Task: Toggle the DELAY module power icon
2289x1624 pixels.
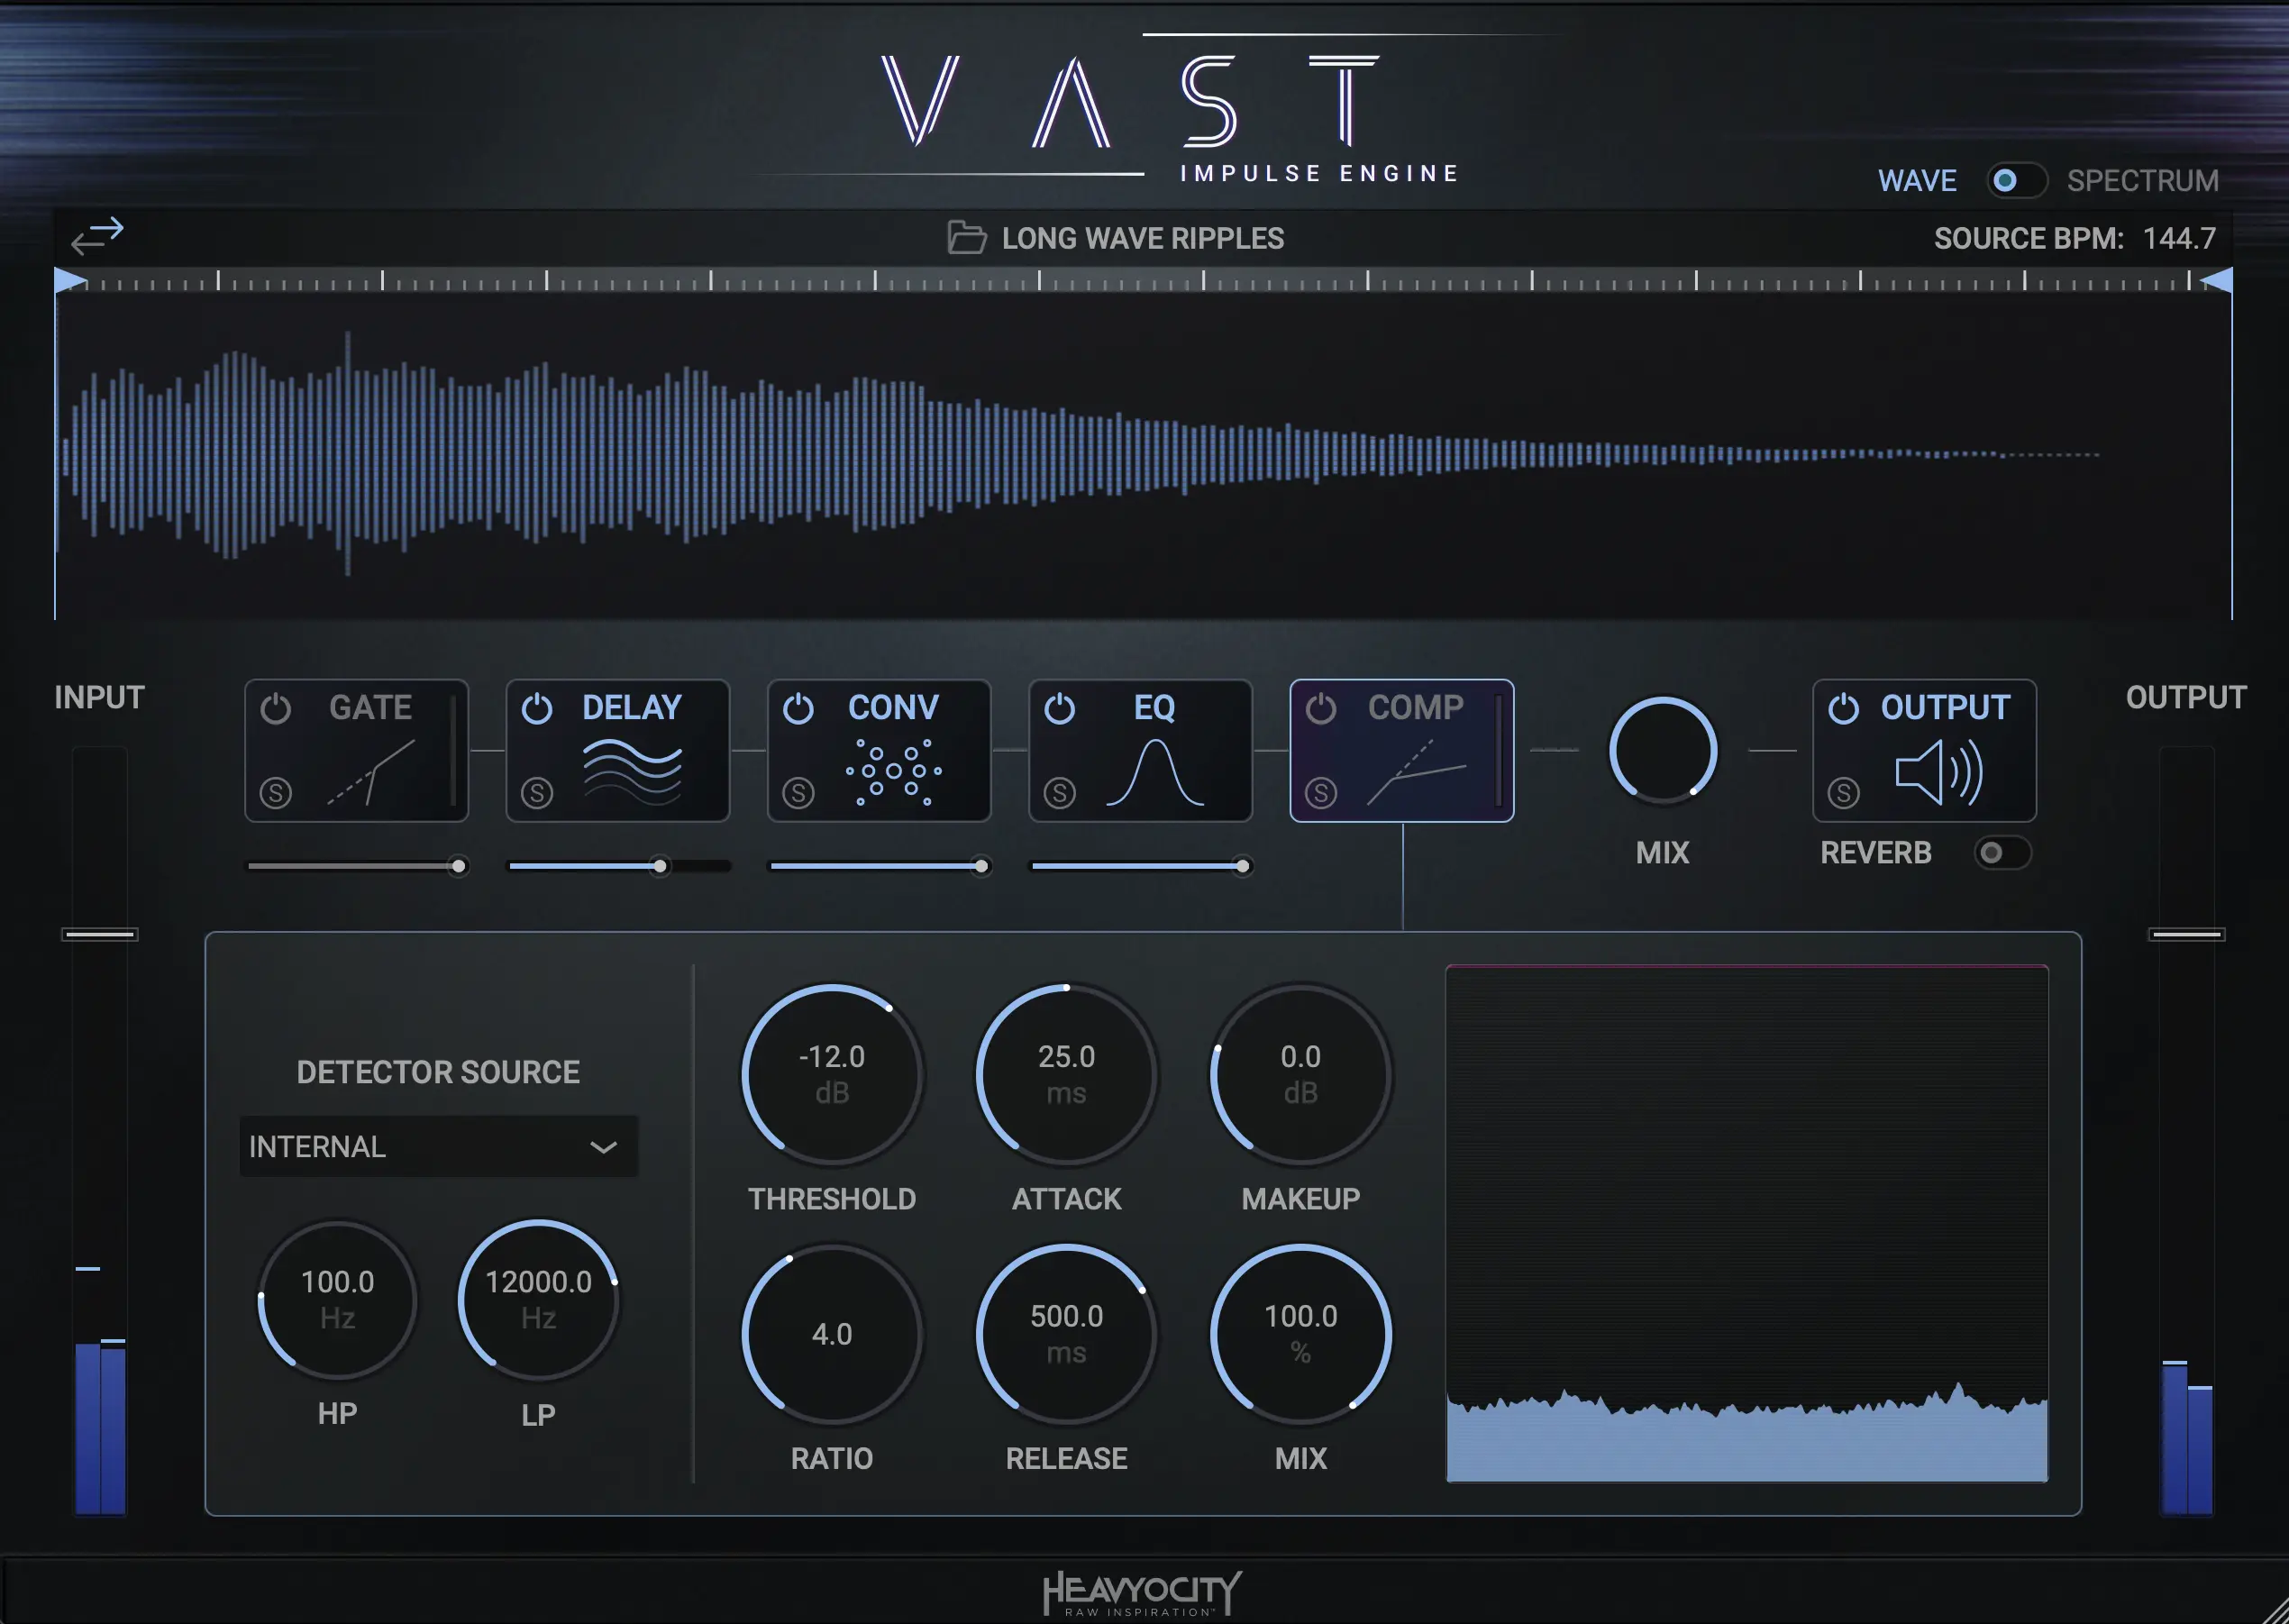Action: [x=537, y=708]
